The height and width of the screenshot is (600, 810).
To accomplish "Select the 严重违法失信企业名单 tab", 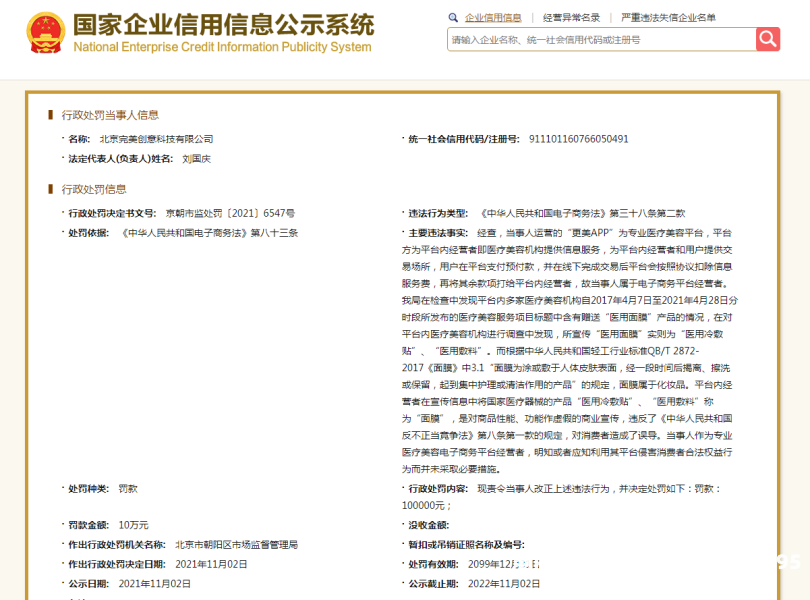I will [x=668, y=17].
